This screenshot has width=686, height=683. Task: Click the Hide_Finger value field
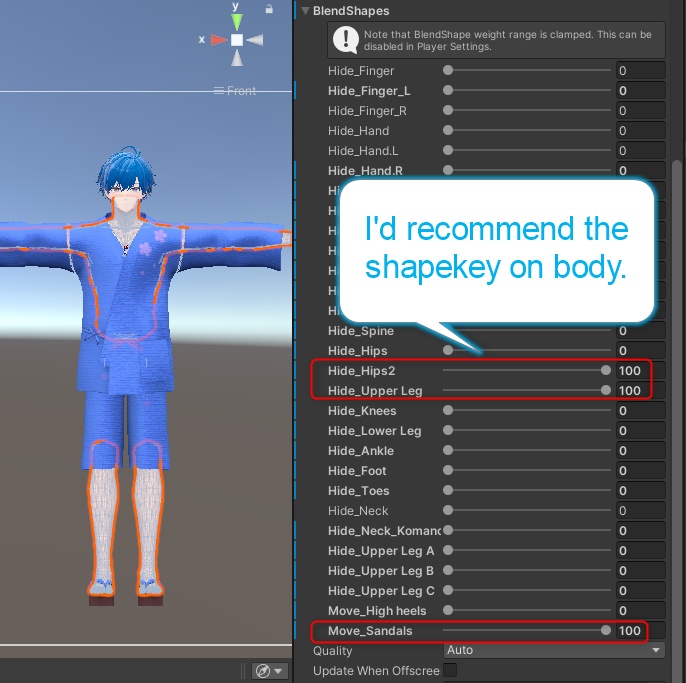(x=640, y=70)
